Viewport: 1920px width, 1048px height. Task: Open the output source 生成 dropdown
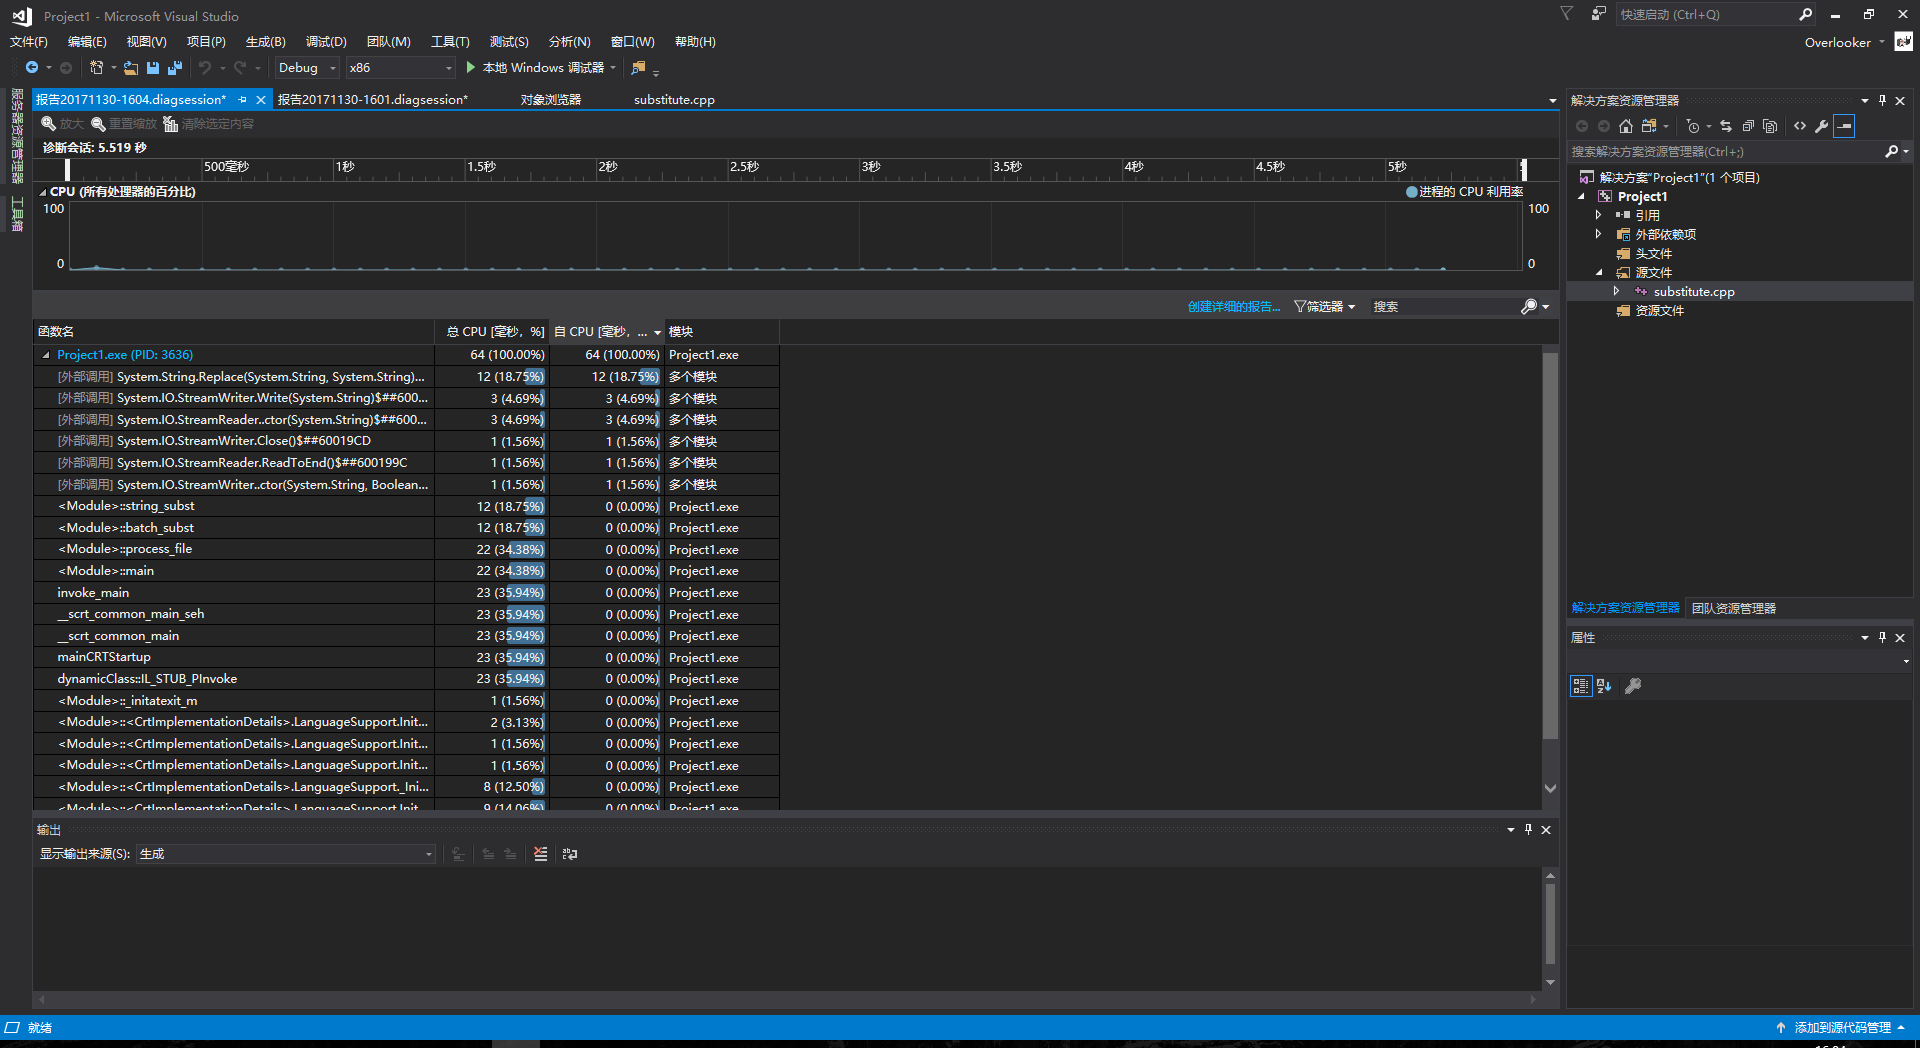coord(286,854)
